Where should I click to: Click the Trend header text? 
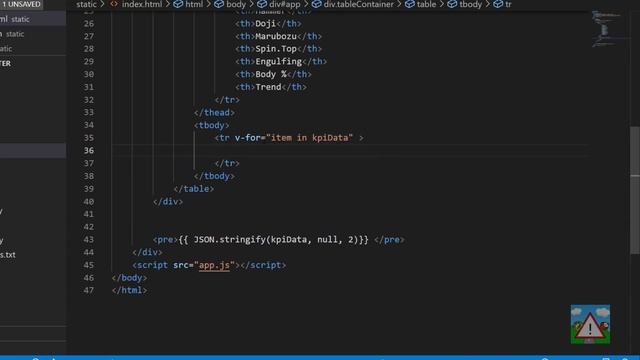click(268, 87)
